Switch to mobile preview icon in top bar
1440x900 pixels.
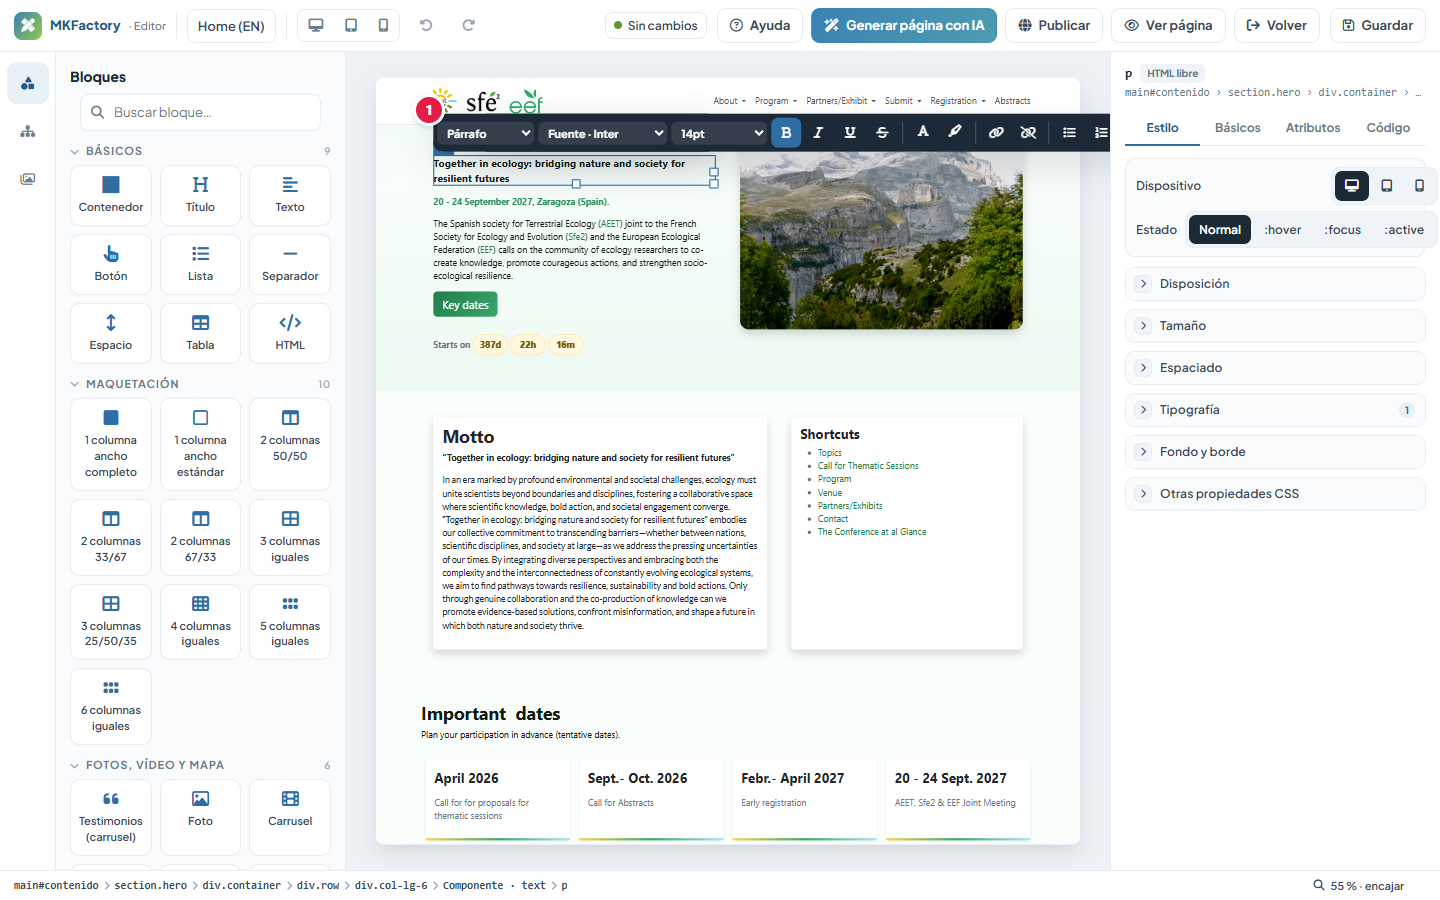[383, 25]
